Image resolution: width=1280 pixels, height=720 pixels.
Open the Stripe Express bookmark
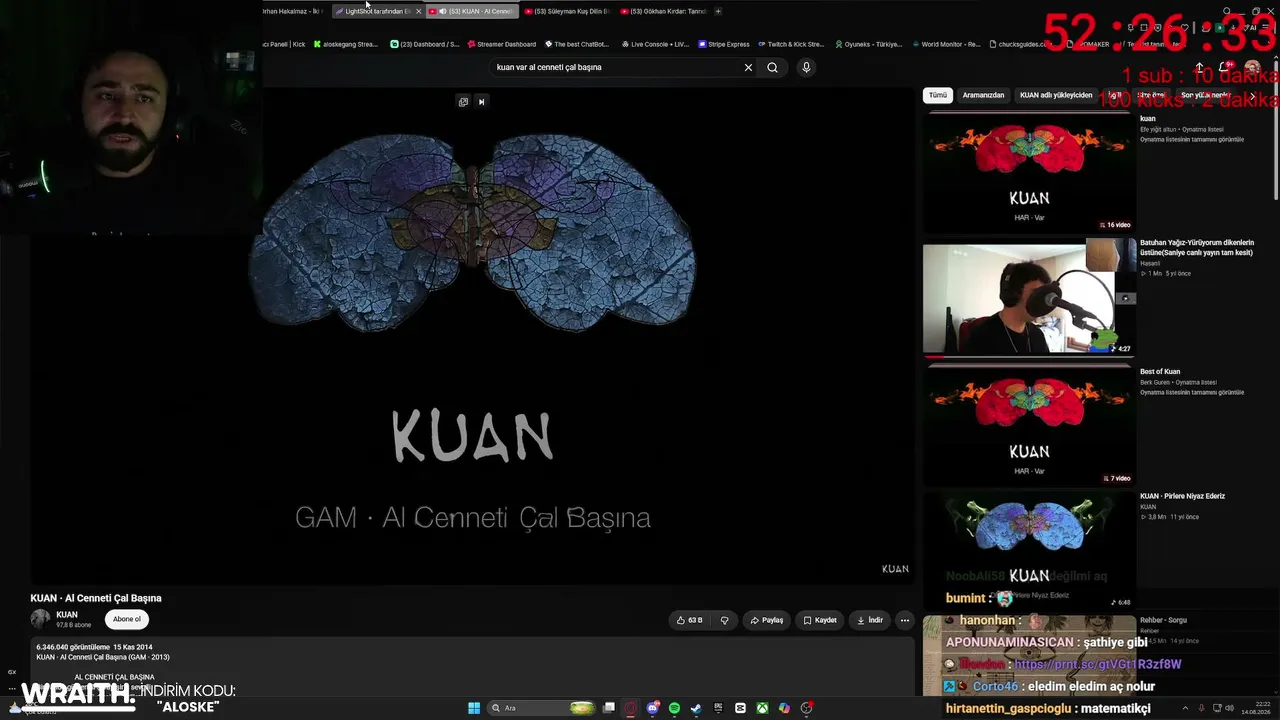pyautogui.click(x=724, y=44)
